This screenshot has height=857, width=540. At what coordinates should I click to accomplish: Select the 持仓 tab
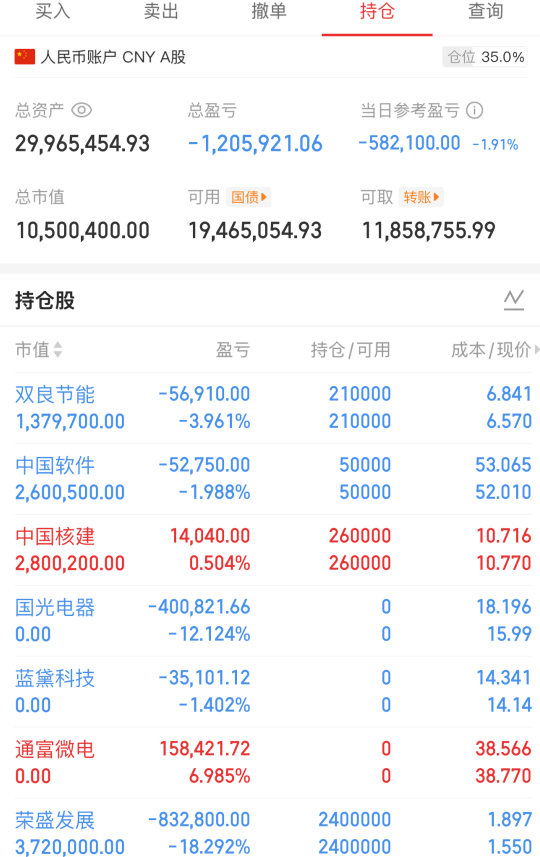tap(377, 11)
